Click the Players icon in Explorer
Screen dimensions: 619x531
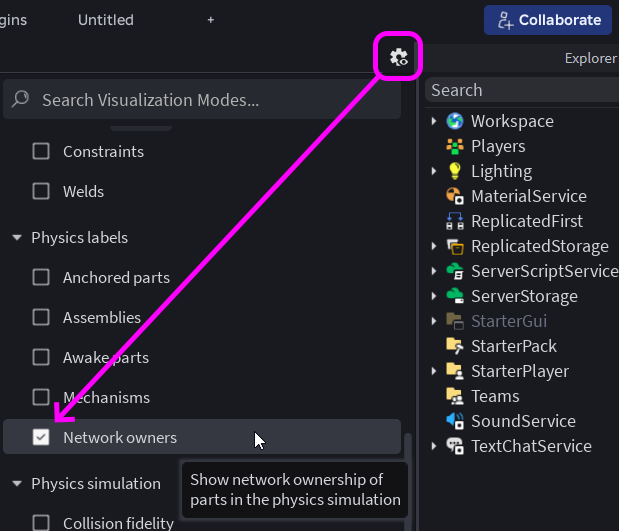[x=455, y=146]
